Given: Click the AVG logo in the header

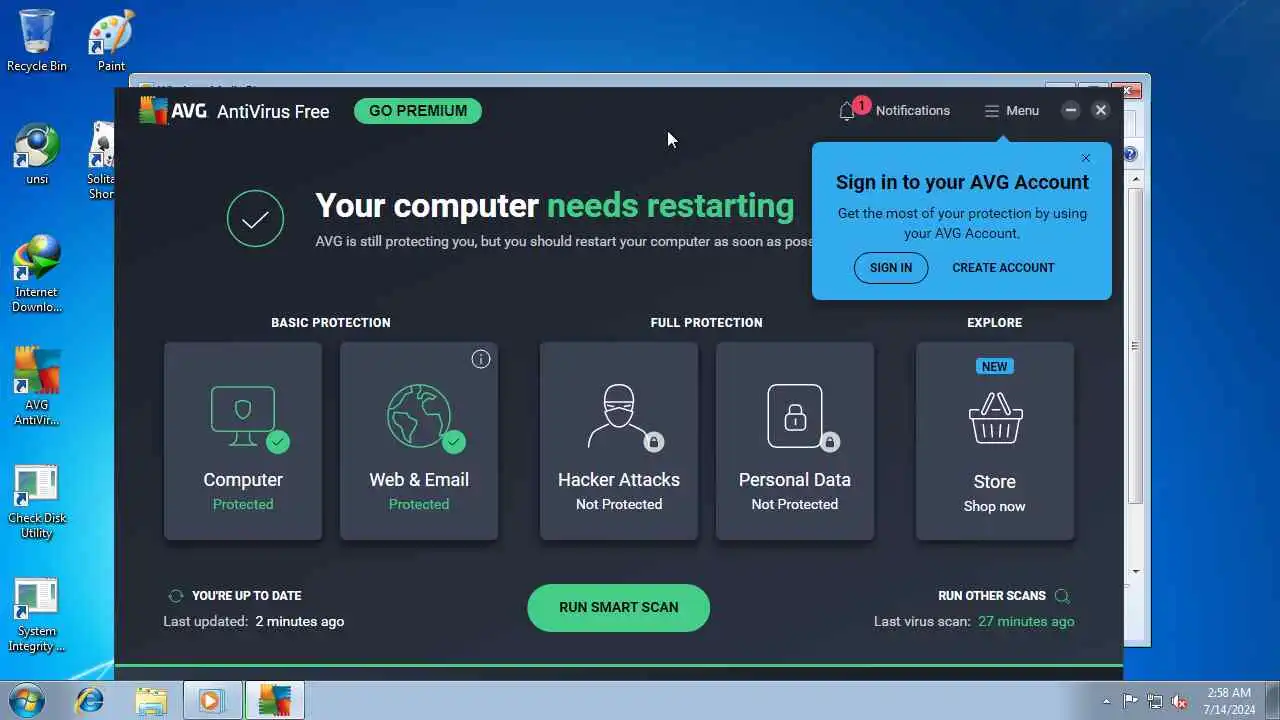Looking at the screenshot, I should coord(172,110).
